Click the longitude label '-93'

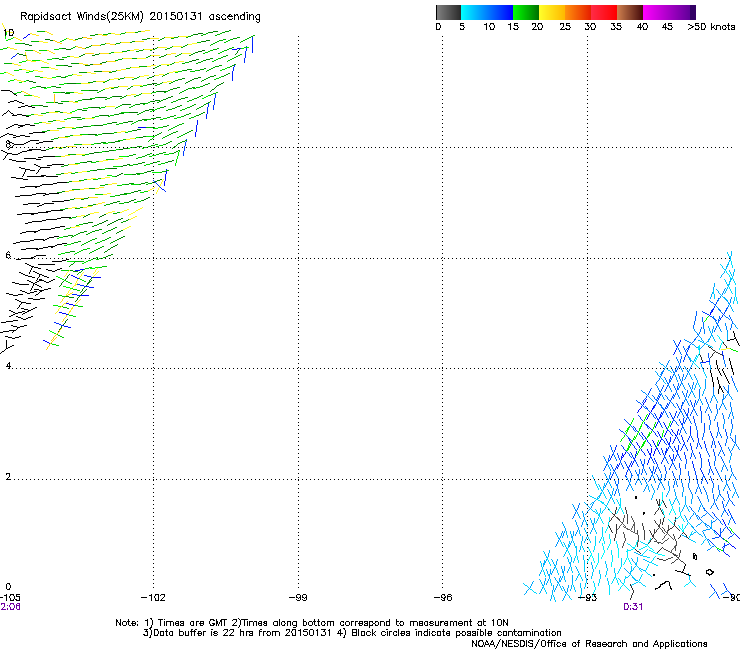tap(588, 598)
